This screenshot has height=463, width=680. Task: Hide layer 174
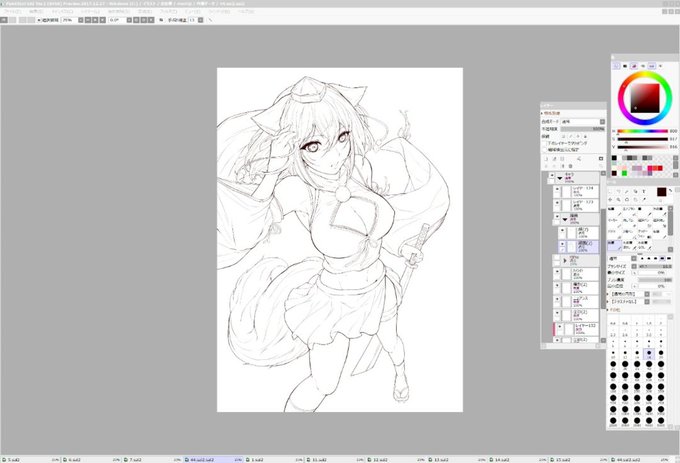point(557,189)
